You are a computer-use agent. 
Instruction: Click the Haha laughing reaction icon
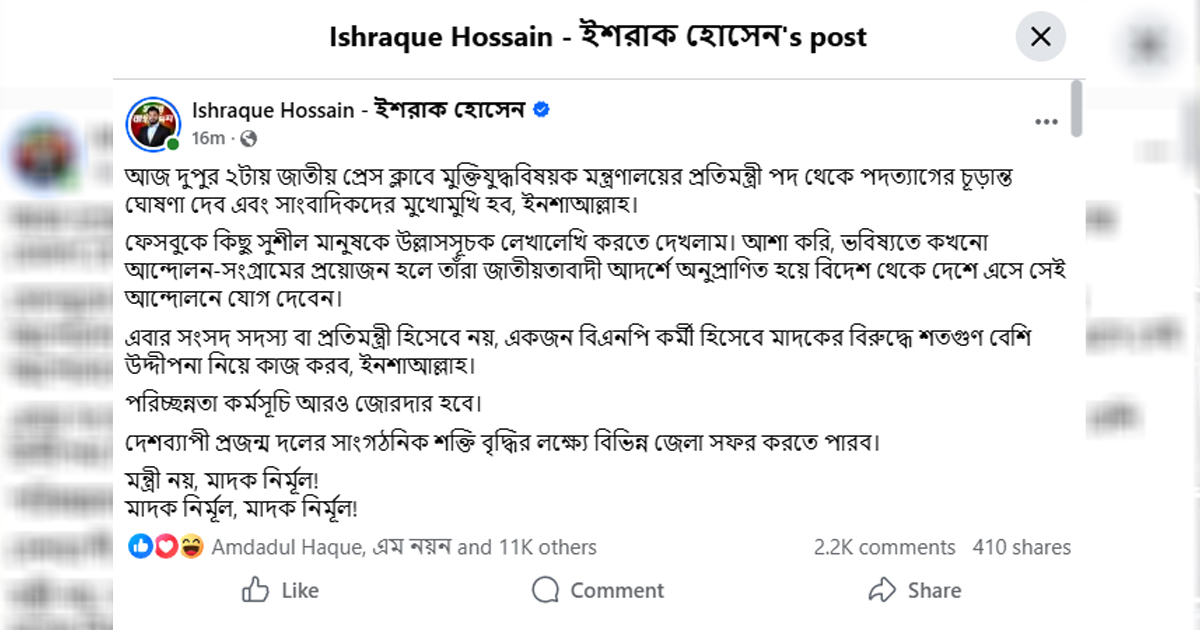(194, 547)
